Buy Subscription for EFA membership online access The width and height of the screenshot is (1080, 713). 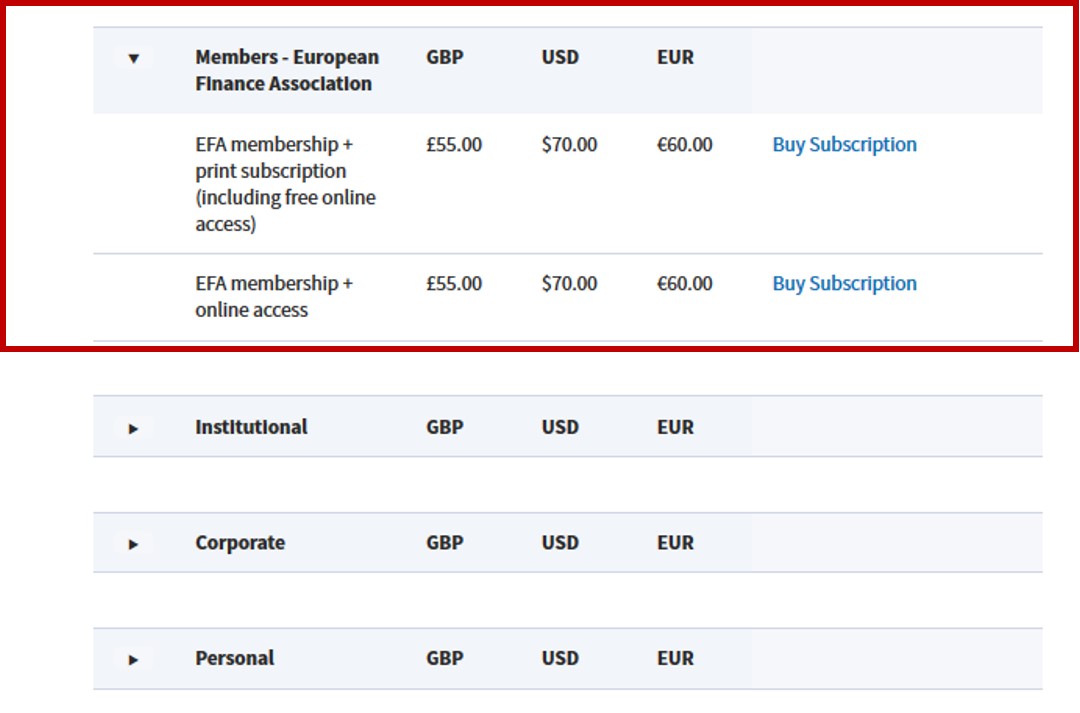click(x=844, y=284)
